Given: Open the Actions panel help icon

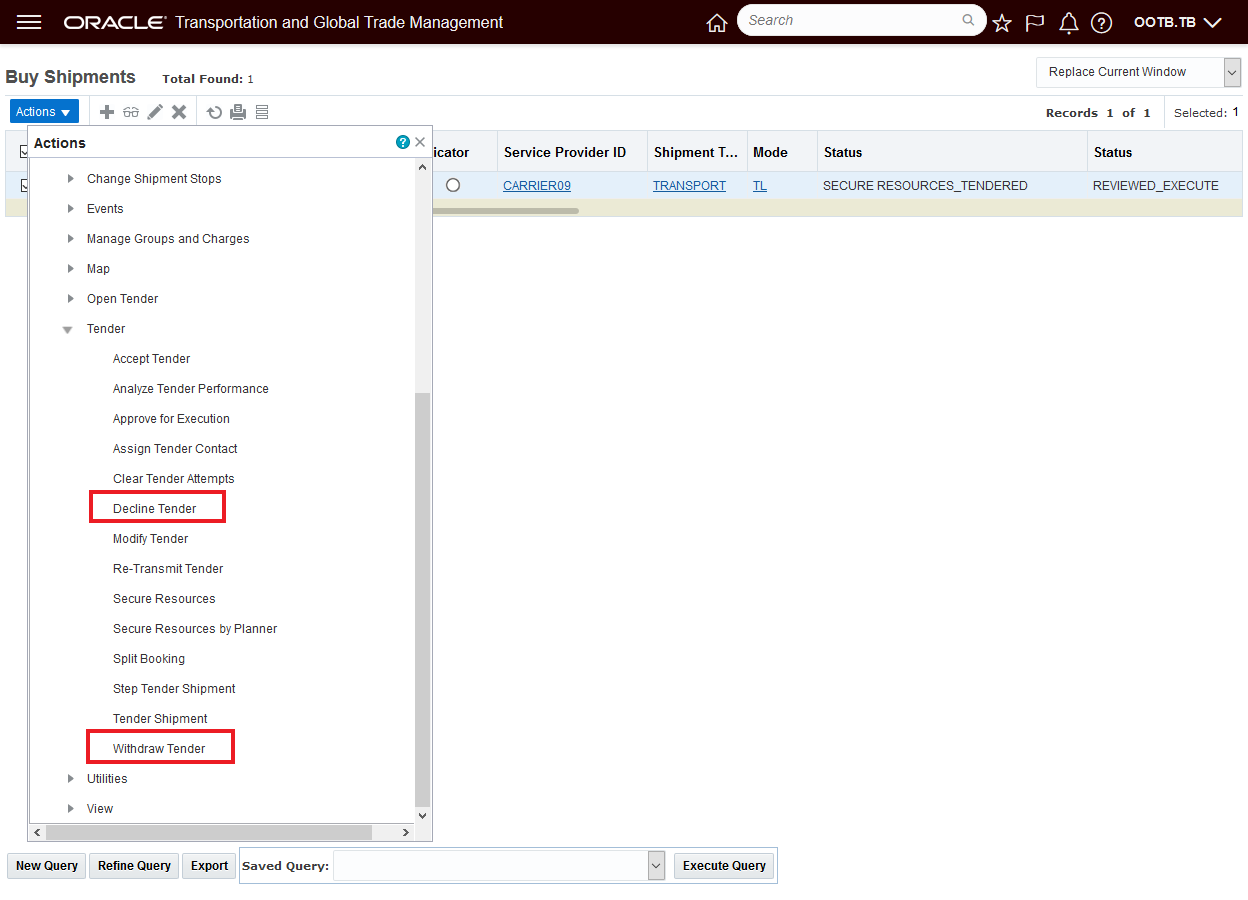Looking at the screenshot, I should pos(403,143).
